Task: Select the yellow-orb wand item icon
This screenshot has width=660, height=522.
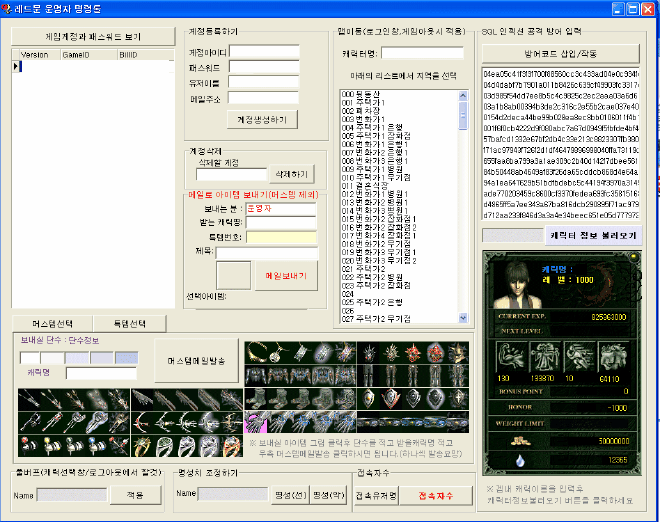Action: [x=52, y=446]
